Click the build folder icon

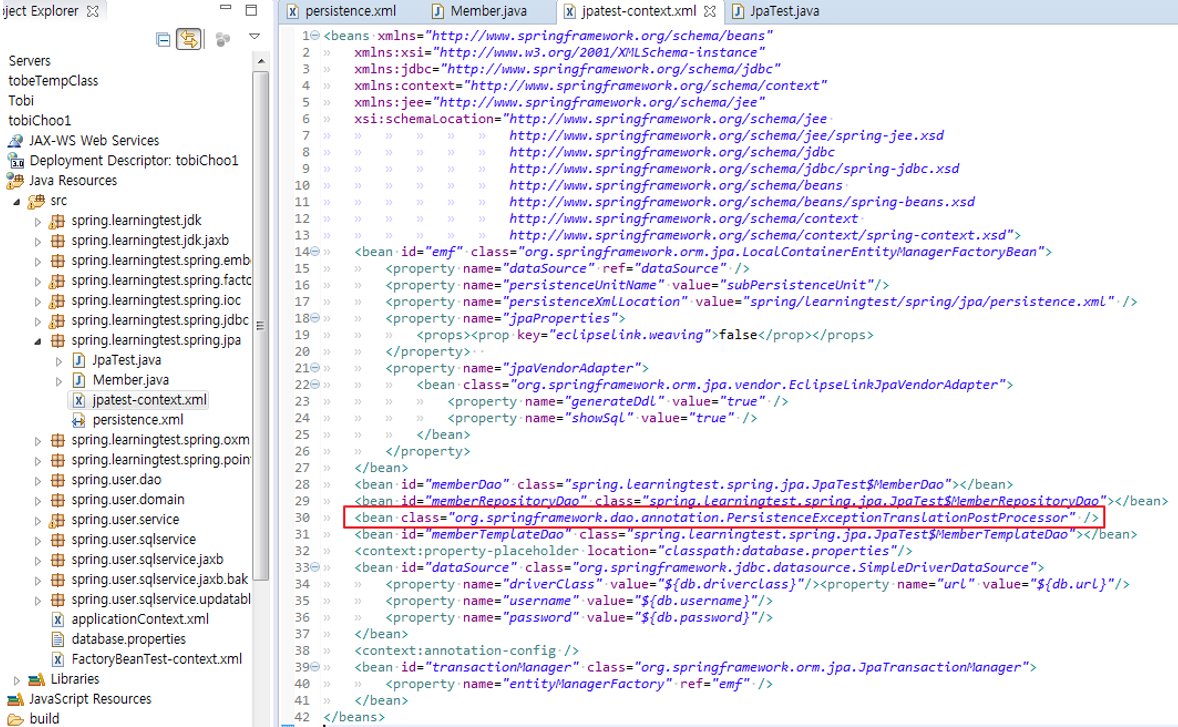pos(15,719)
